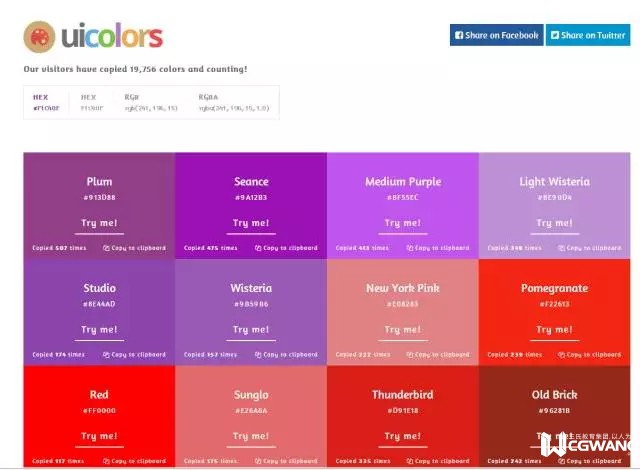Copy New York Pink to clipboard
Screen dimensions: 640x470
pos(411,354)
